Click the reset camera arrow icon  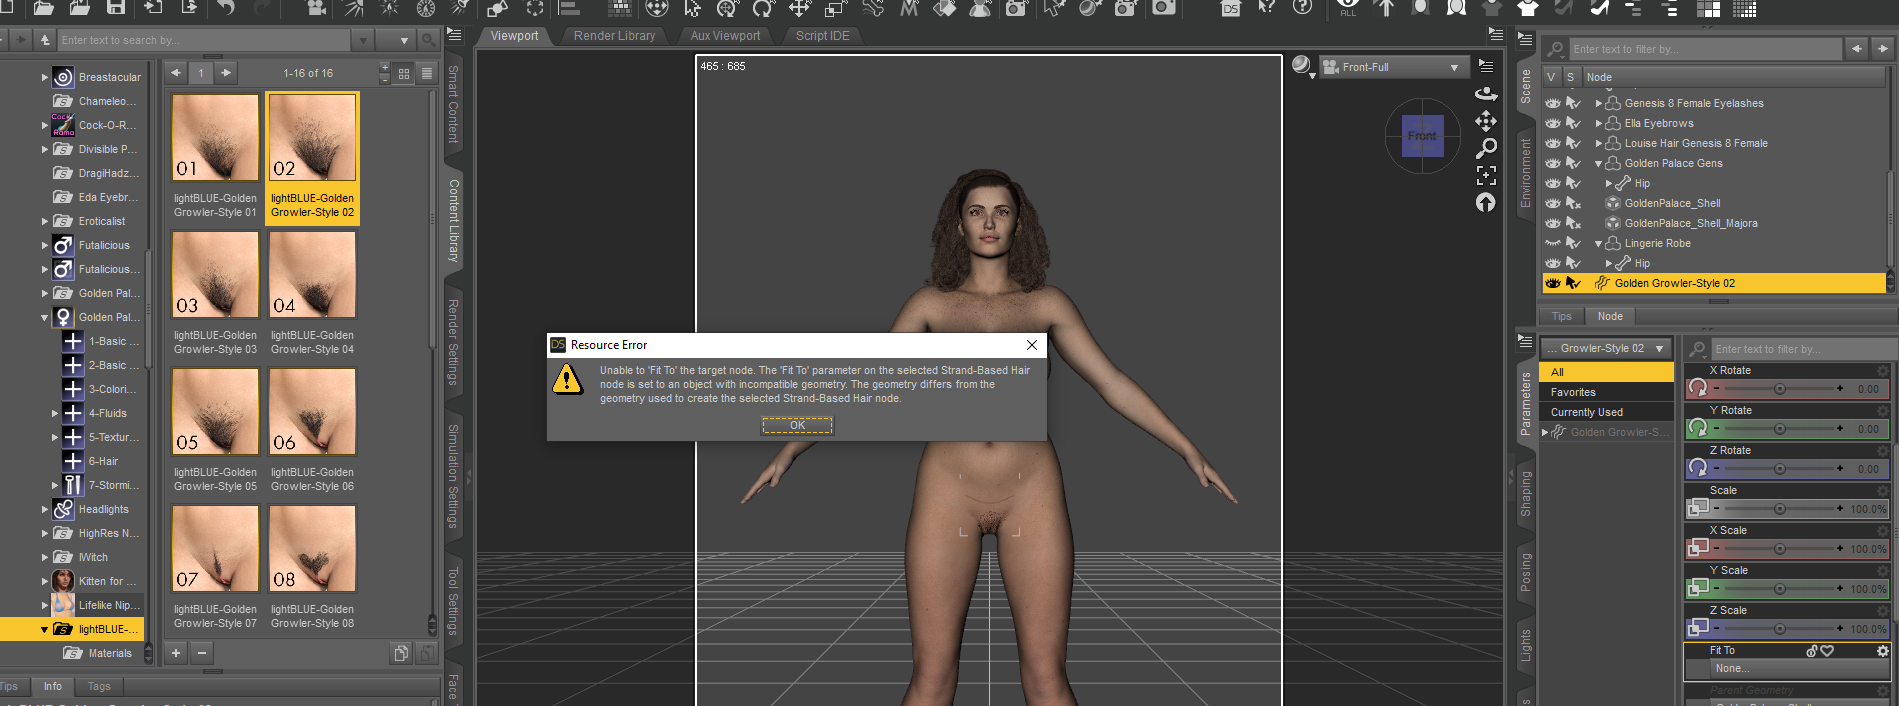tap(1486, 202)
